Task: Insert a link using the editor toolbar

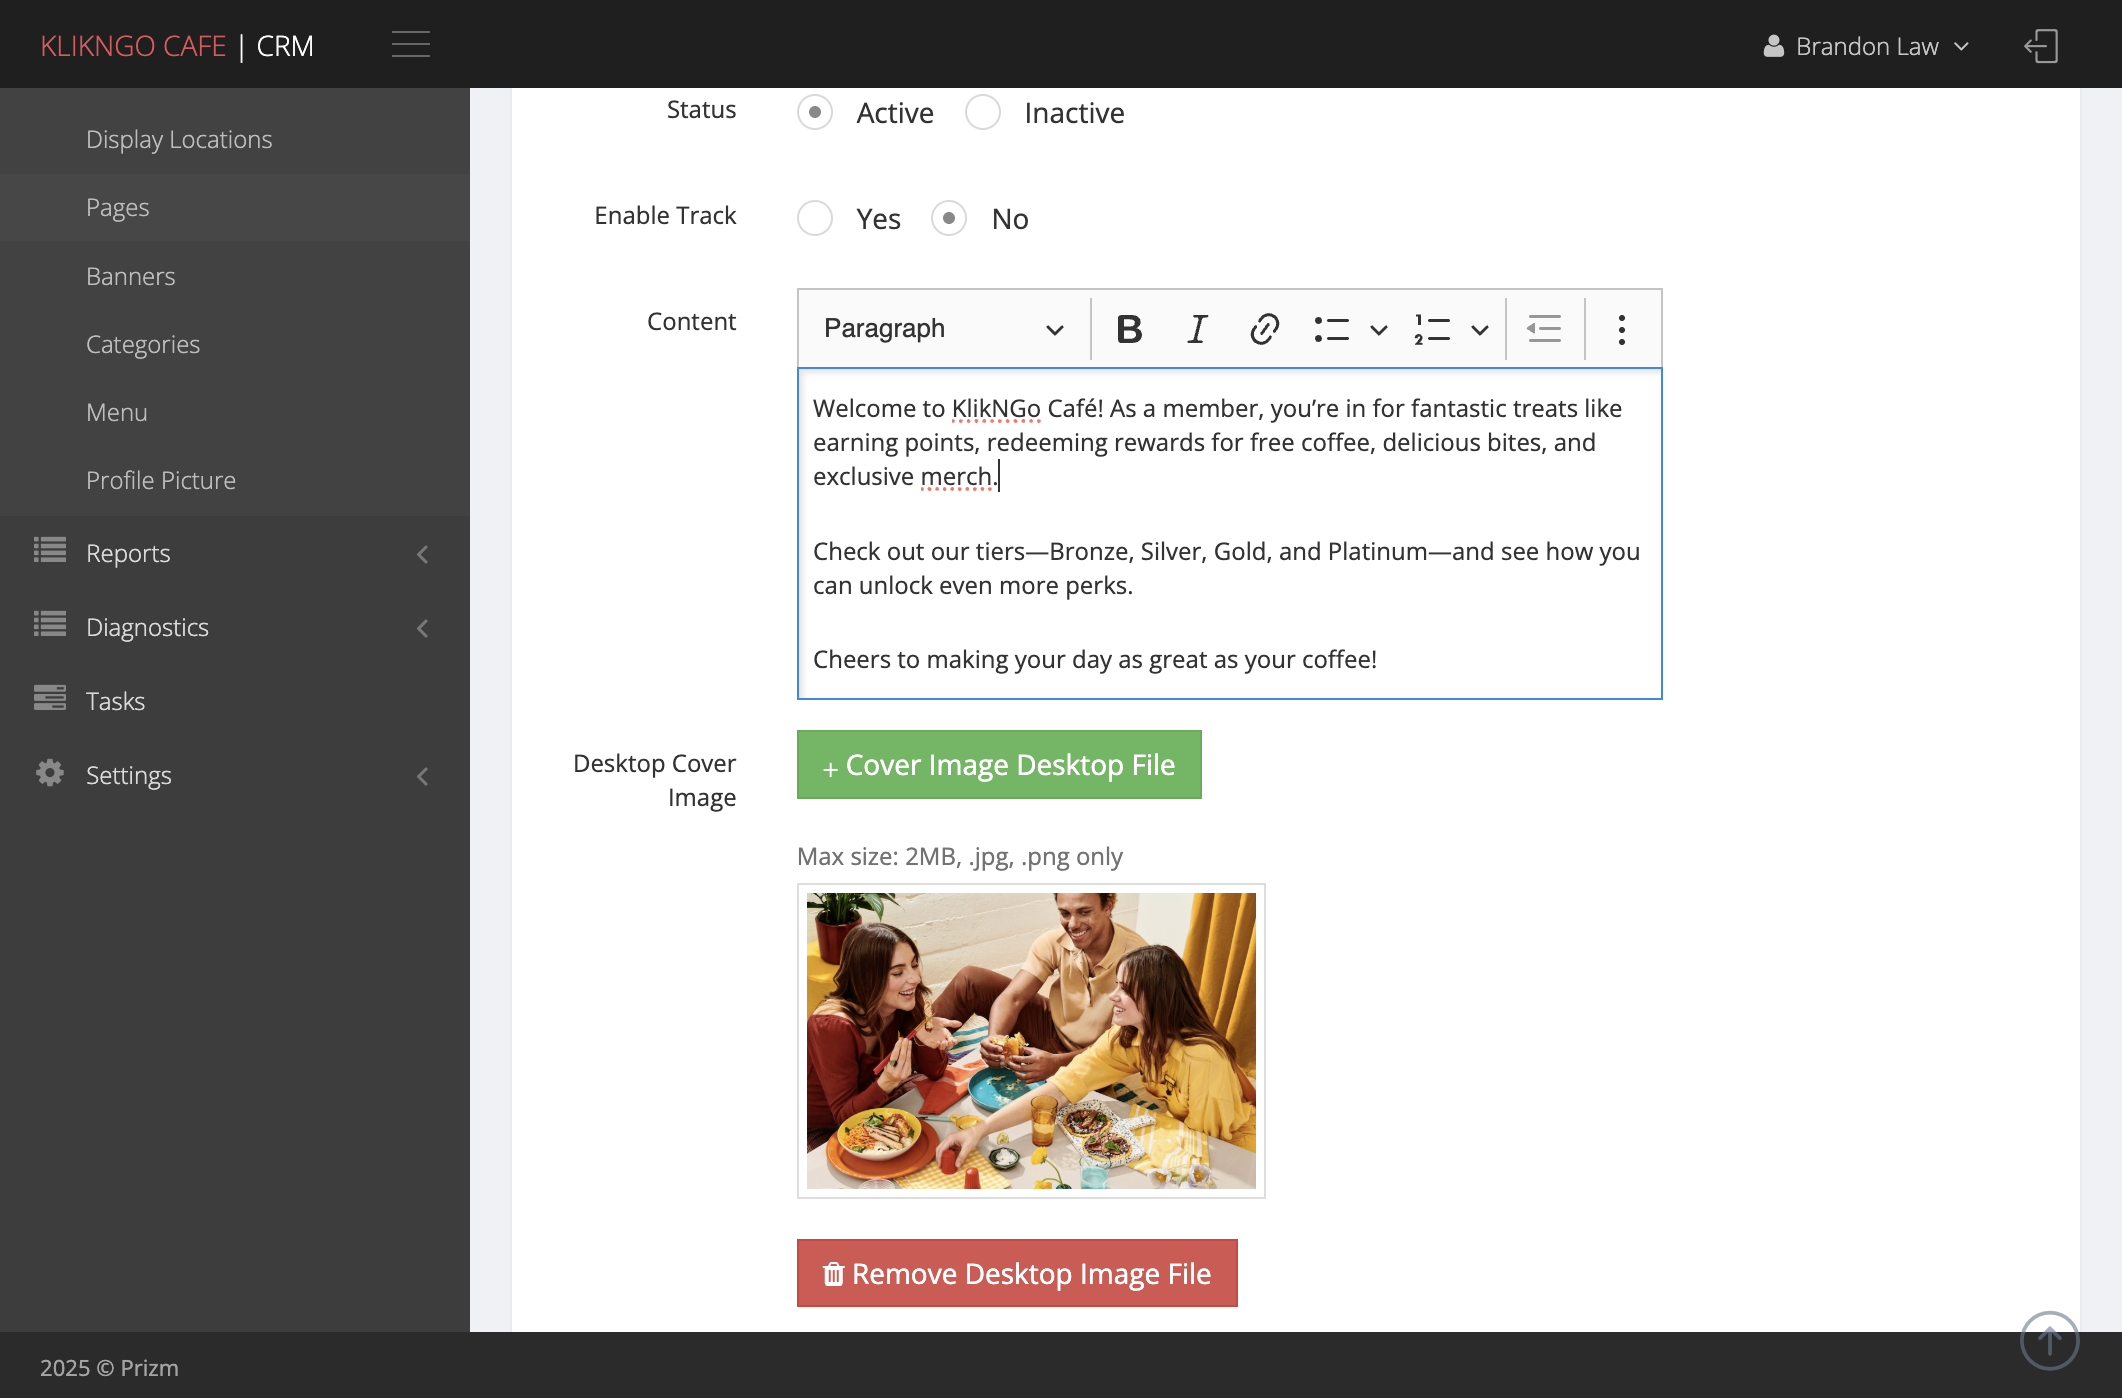Action: coord(1264,329)
